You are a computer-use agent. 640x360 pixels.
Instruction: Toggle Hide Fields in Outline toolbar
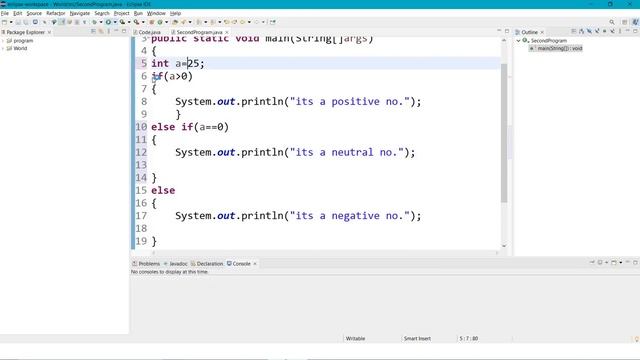coord(589,31)
